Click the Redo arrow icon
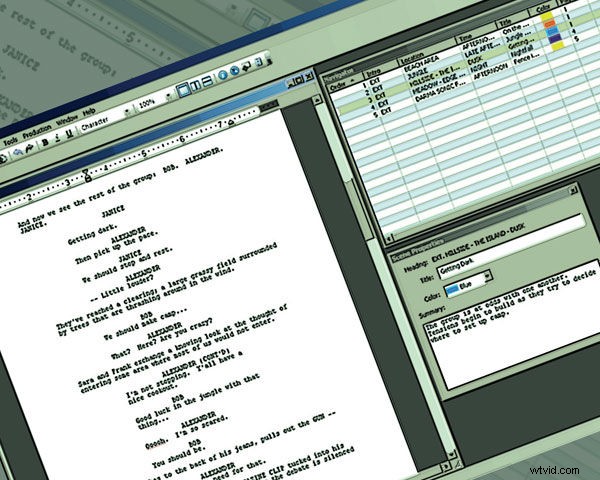The image size is (600, 480). tap(30, 148)
